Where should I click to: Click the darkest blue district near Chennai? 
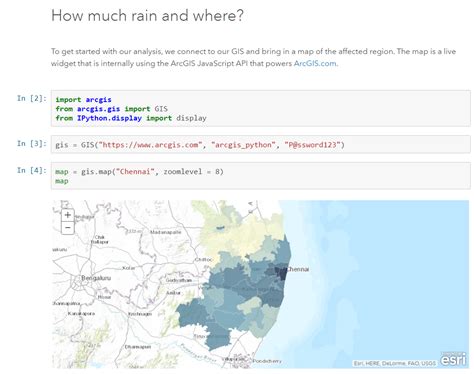(x=282, y=273)
